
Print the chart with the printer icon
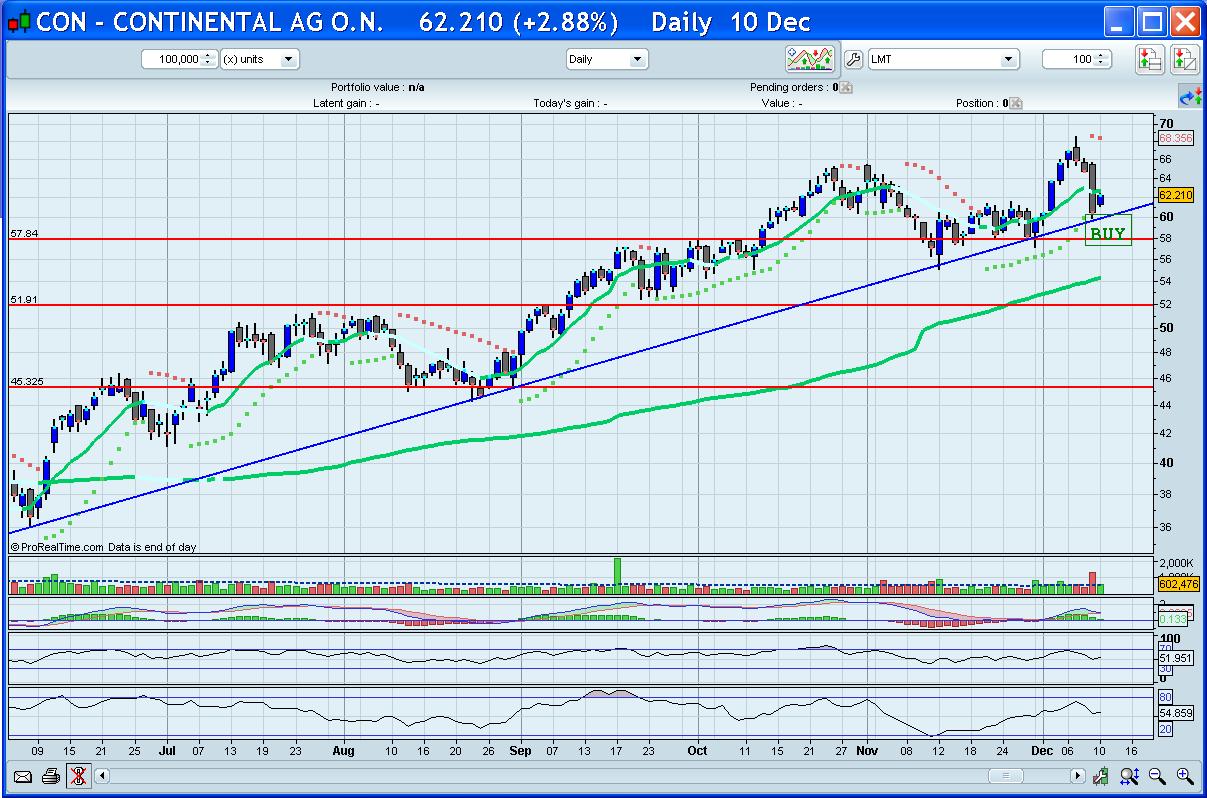click(x=50, y=775)
